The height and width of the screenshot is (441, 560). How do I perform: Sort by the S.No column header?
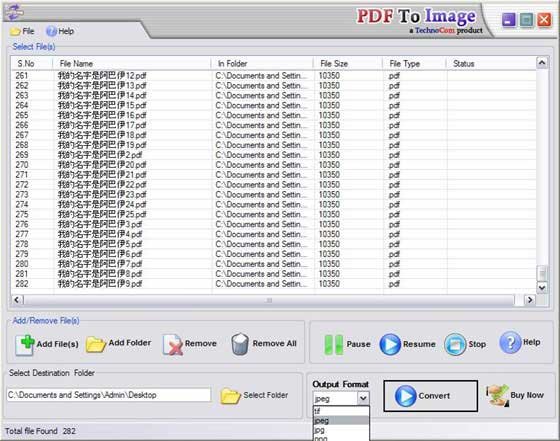point(31,64)
